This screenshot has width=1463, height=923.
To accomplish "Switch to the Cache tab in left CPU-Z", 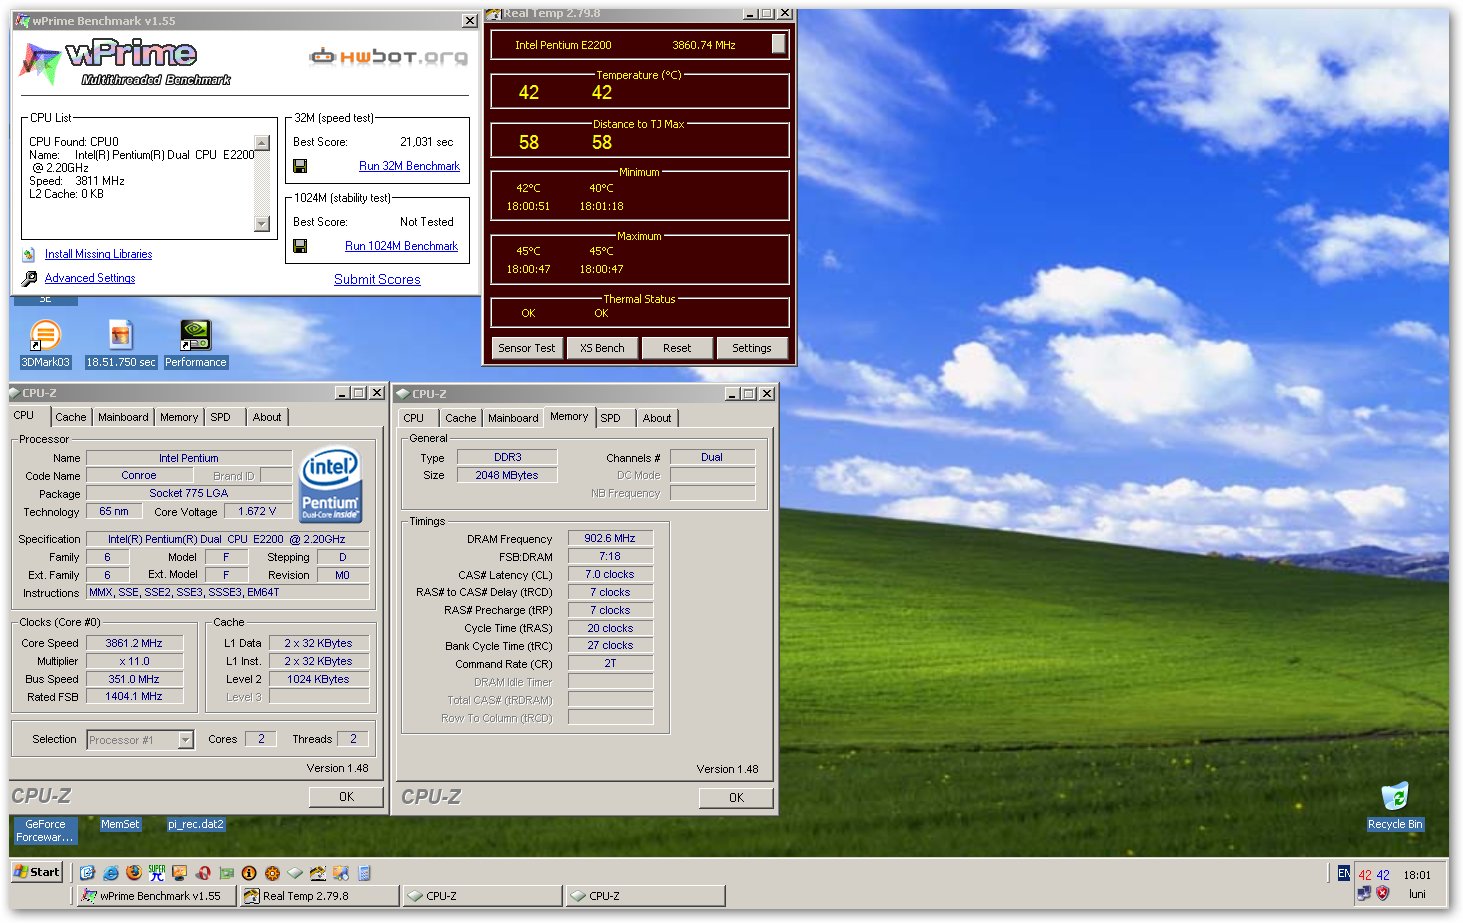I will (70, 417).
